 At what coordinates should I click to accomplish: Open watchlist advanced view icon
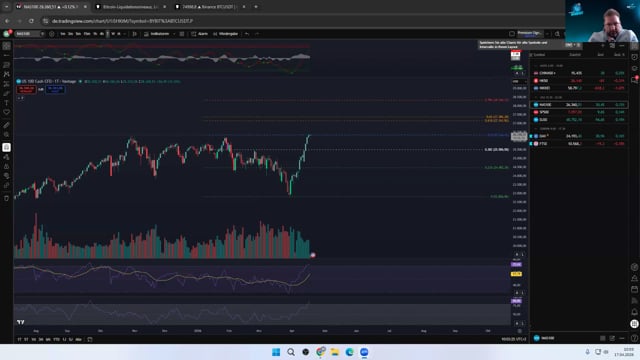tap(612, 45)
